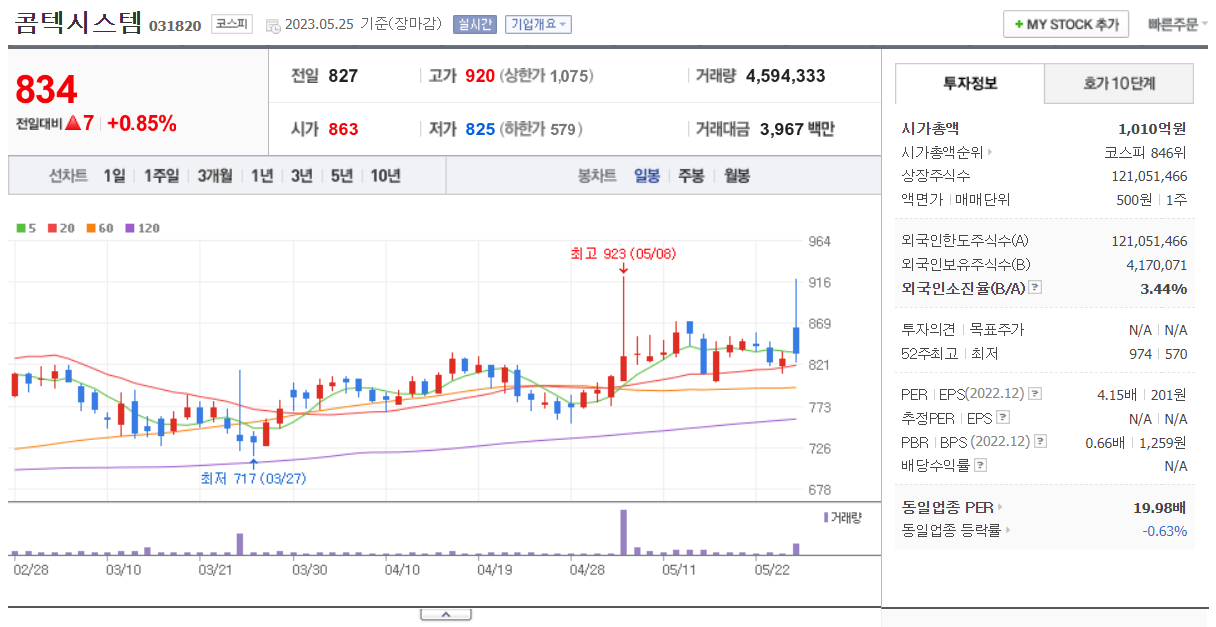Click the 하한가 579 limit text
This screenshot has height=627, width=1216.
pos(541,129)
